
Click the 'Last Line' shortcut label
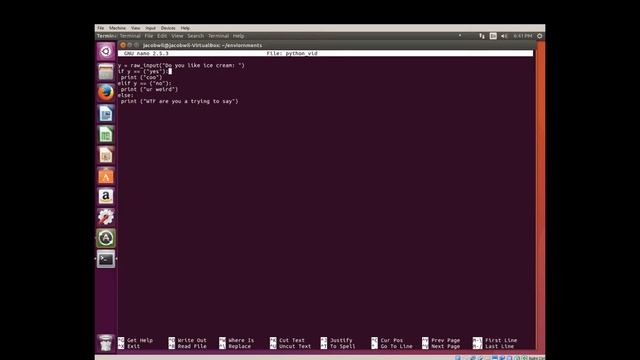499,347
